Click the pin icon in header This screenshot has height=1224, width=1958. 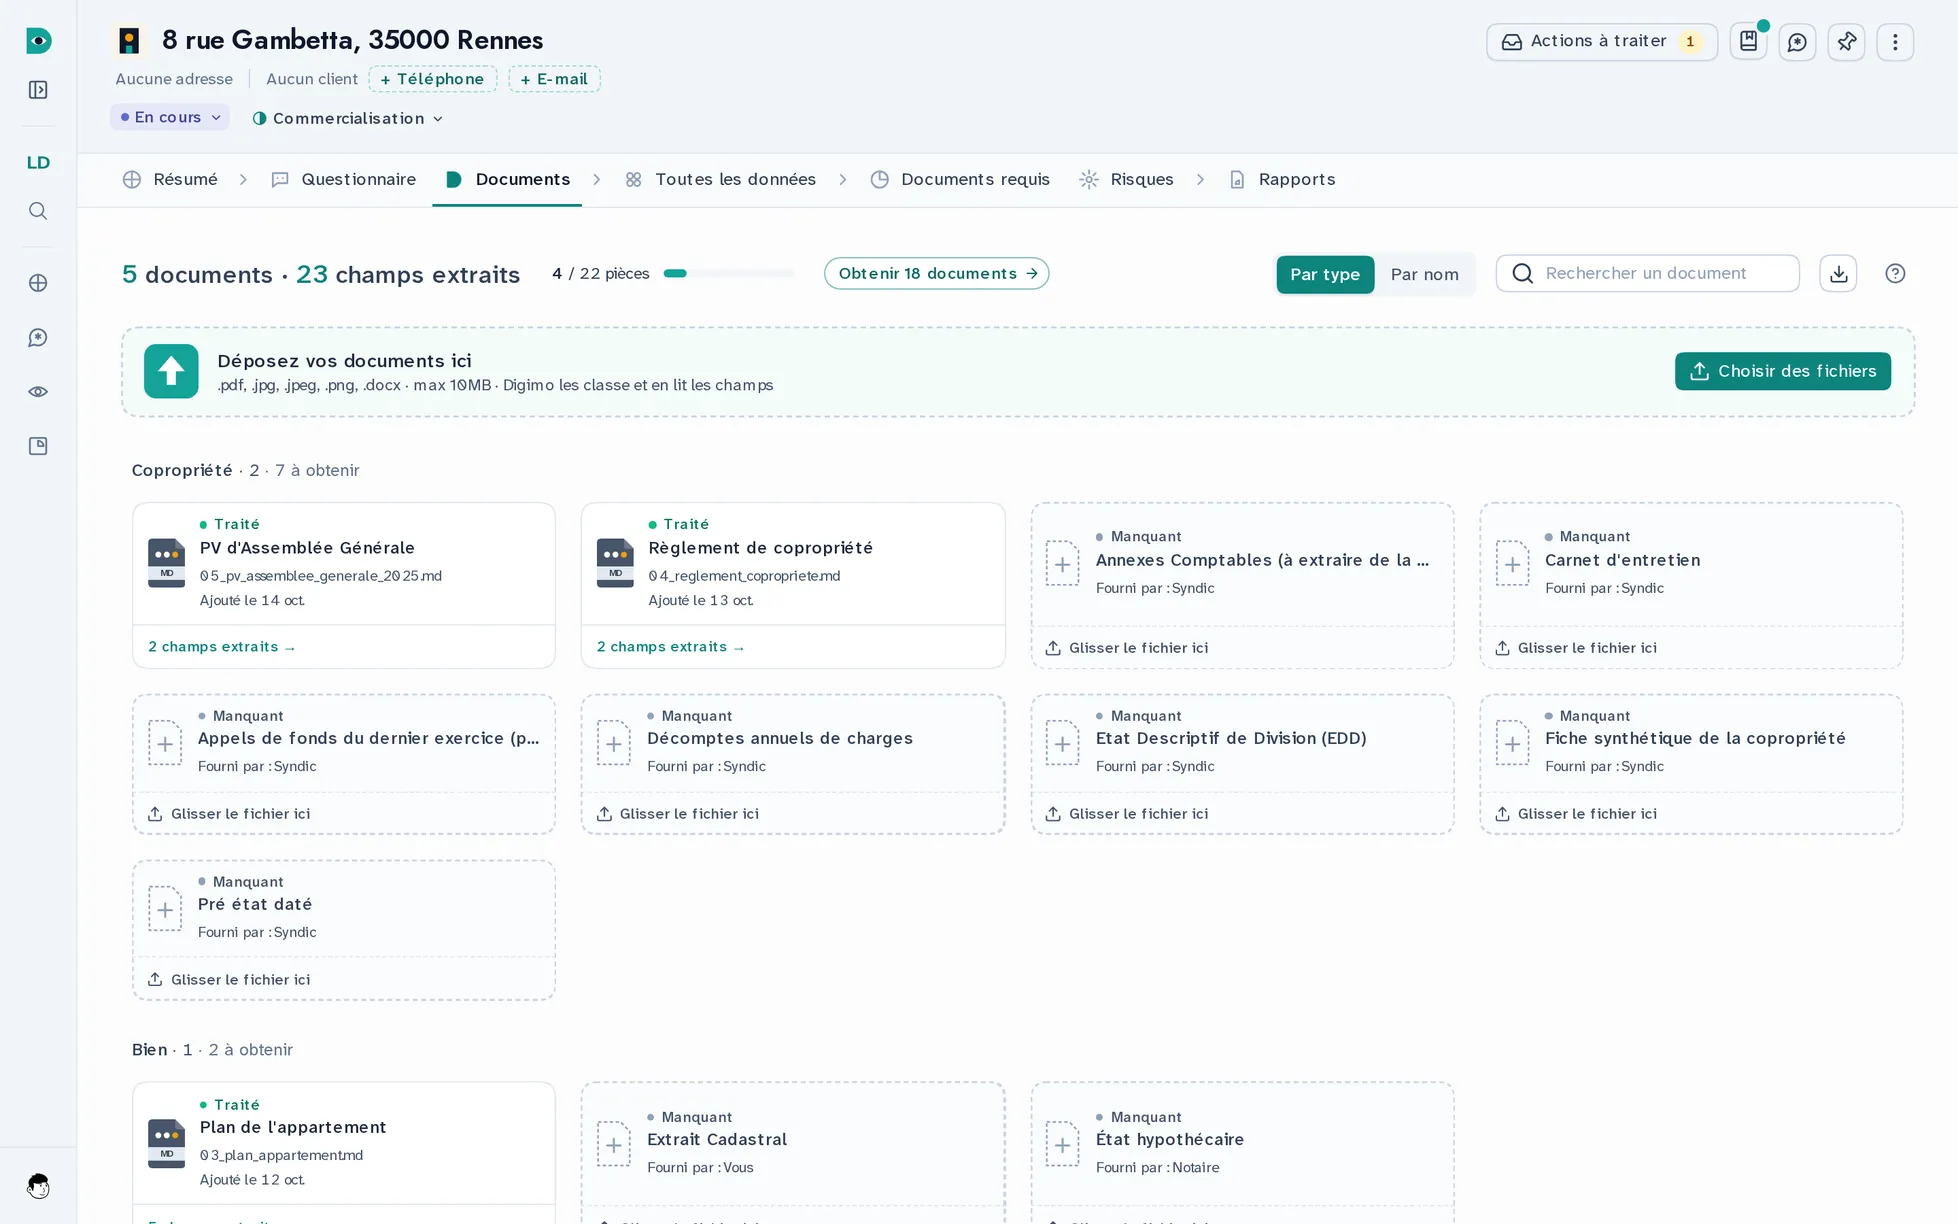[x=1846, y=42]
